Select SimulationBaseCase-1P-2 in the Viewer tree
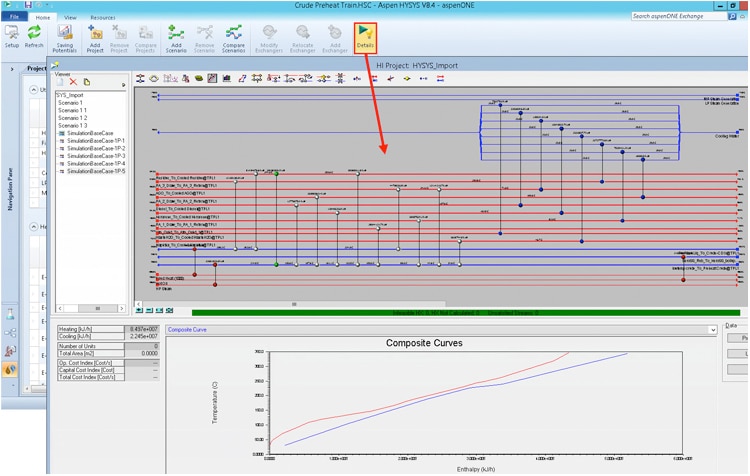The width and height of the screenshot is (750, 476). (96, 148)
